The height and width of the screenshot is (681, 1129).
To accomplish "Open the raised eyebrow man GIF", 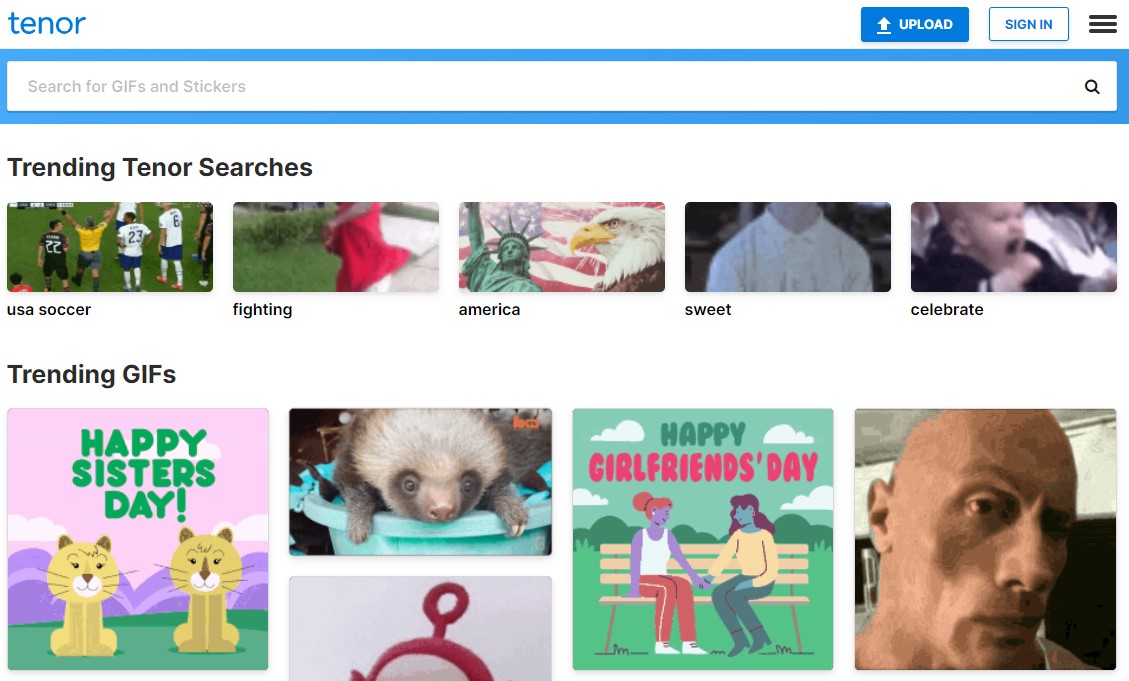I will point(986,539).
